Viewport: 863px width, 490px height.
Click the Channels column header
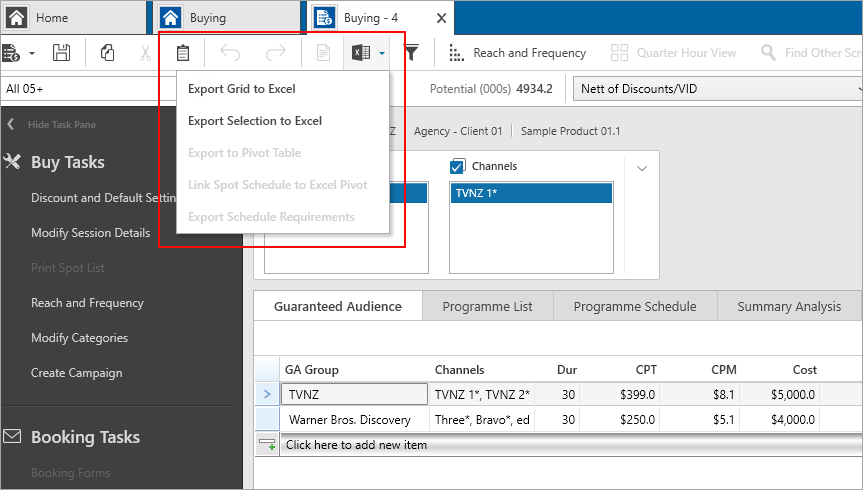point(460,370)
